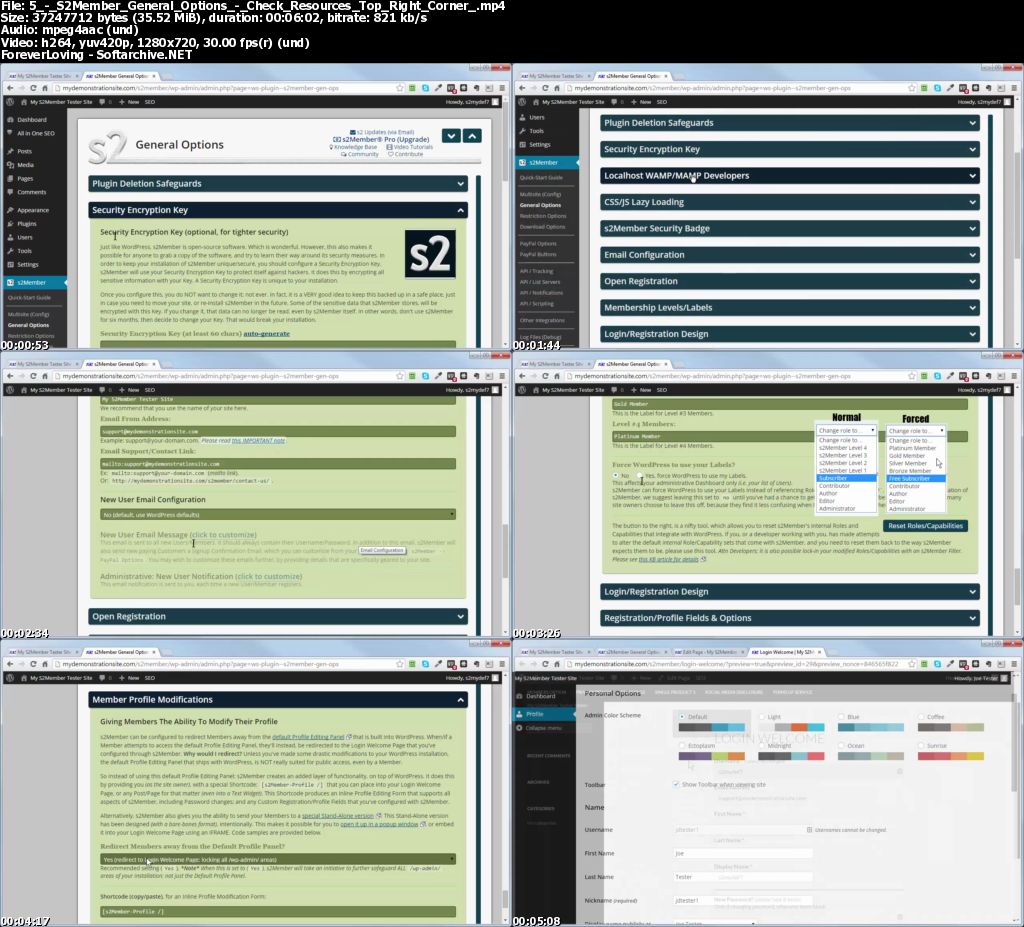Select the Light admin color scheme radio
Image resolution: width=1024 pixels, height=927 pixels.
click(761, 717)
